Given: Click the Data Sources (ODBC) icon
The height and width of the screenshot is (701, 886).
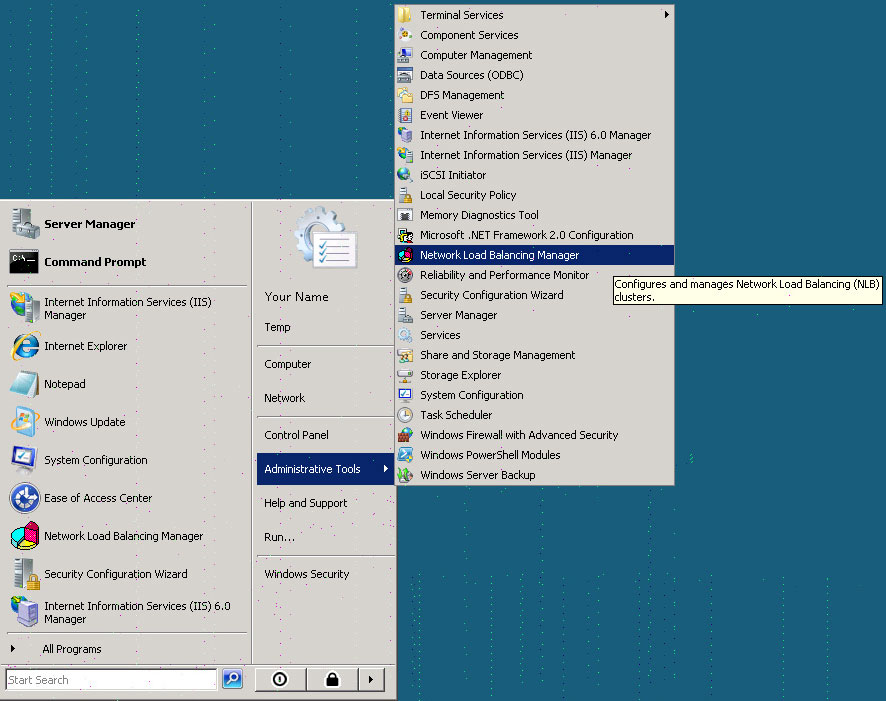Looking at the screenshot, I should pos(405,75).
